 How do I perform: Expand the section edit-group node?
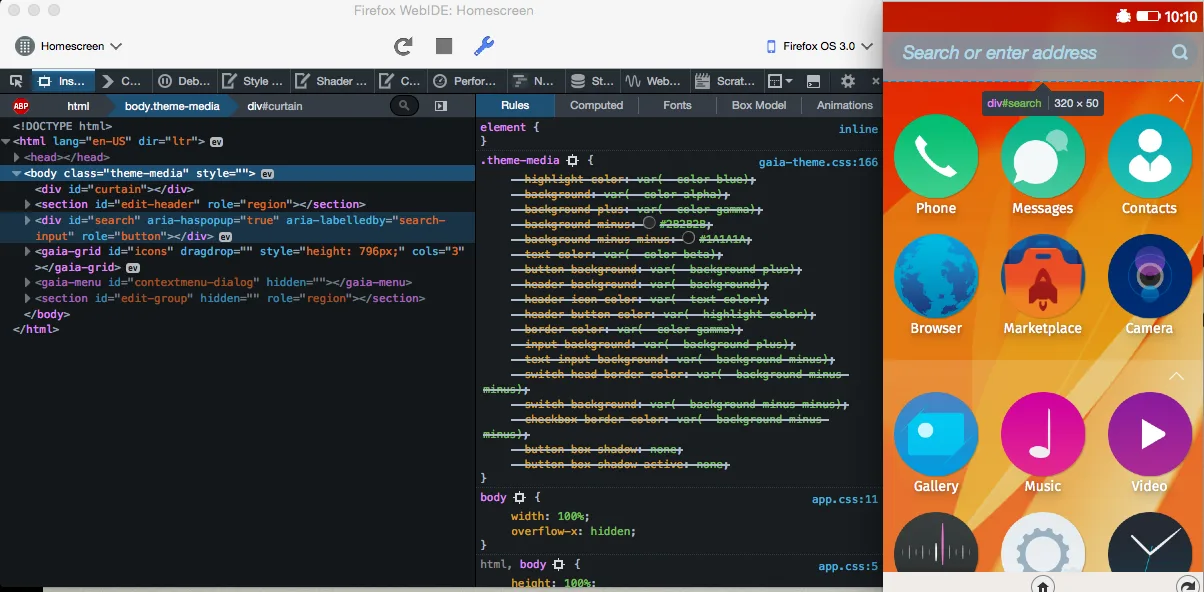coord(28,298)
